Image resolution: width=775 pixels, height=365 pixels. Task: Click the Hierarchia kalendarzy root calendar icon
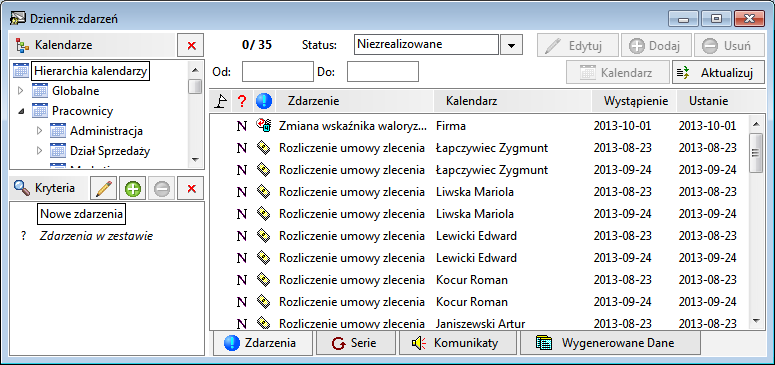coord(21,71)
